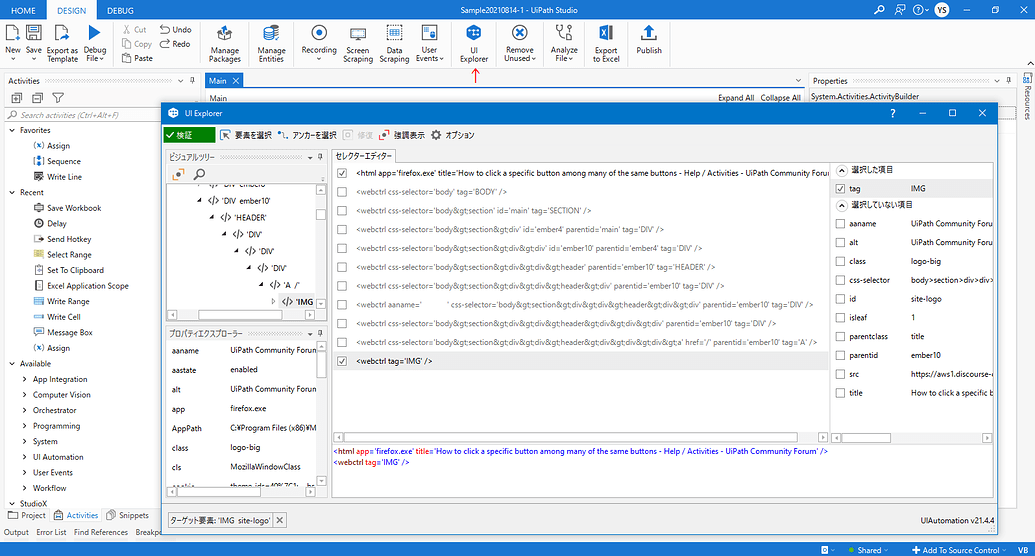
Task: Click search icon in visual tree panel
Action: point(199,174)
